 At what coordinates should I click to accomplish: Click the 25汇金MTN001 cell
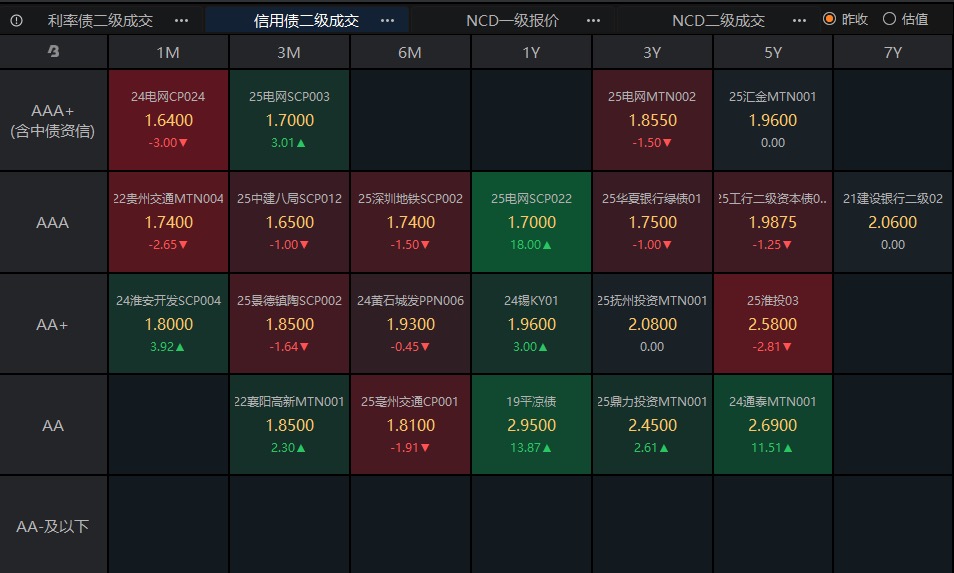click(773, 120)
